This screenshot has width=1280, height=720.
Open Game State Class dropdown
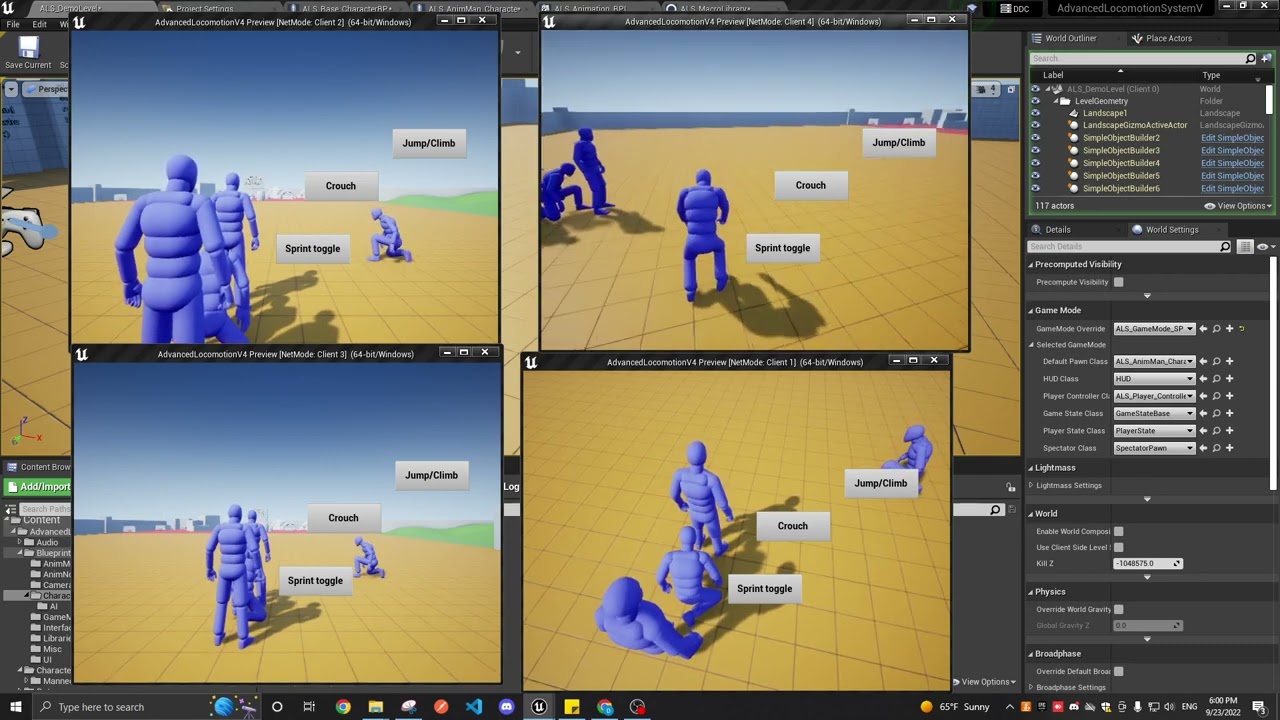tap(1154, 414)
